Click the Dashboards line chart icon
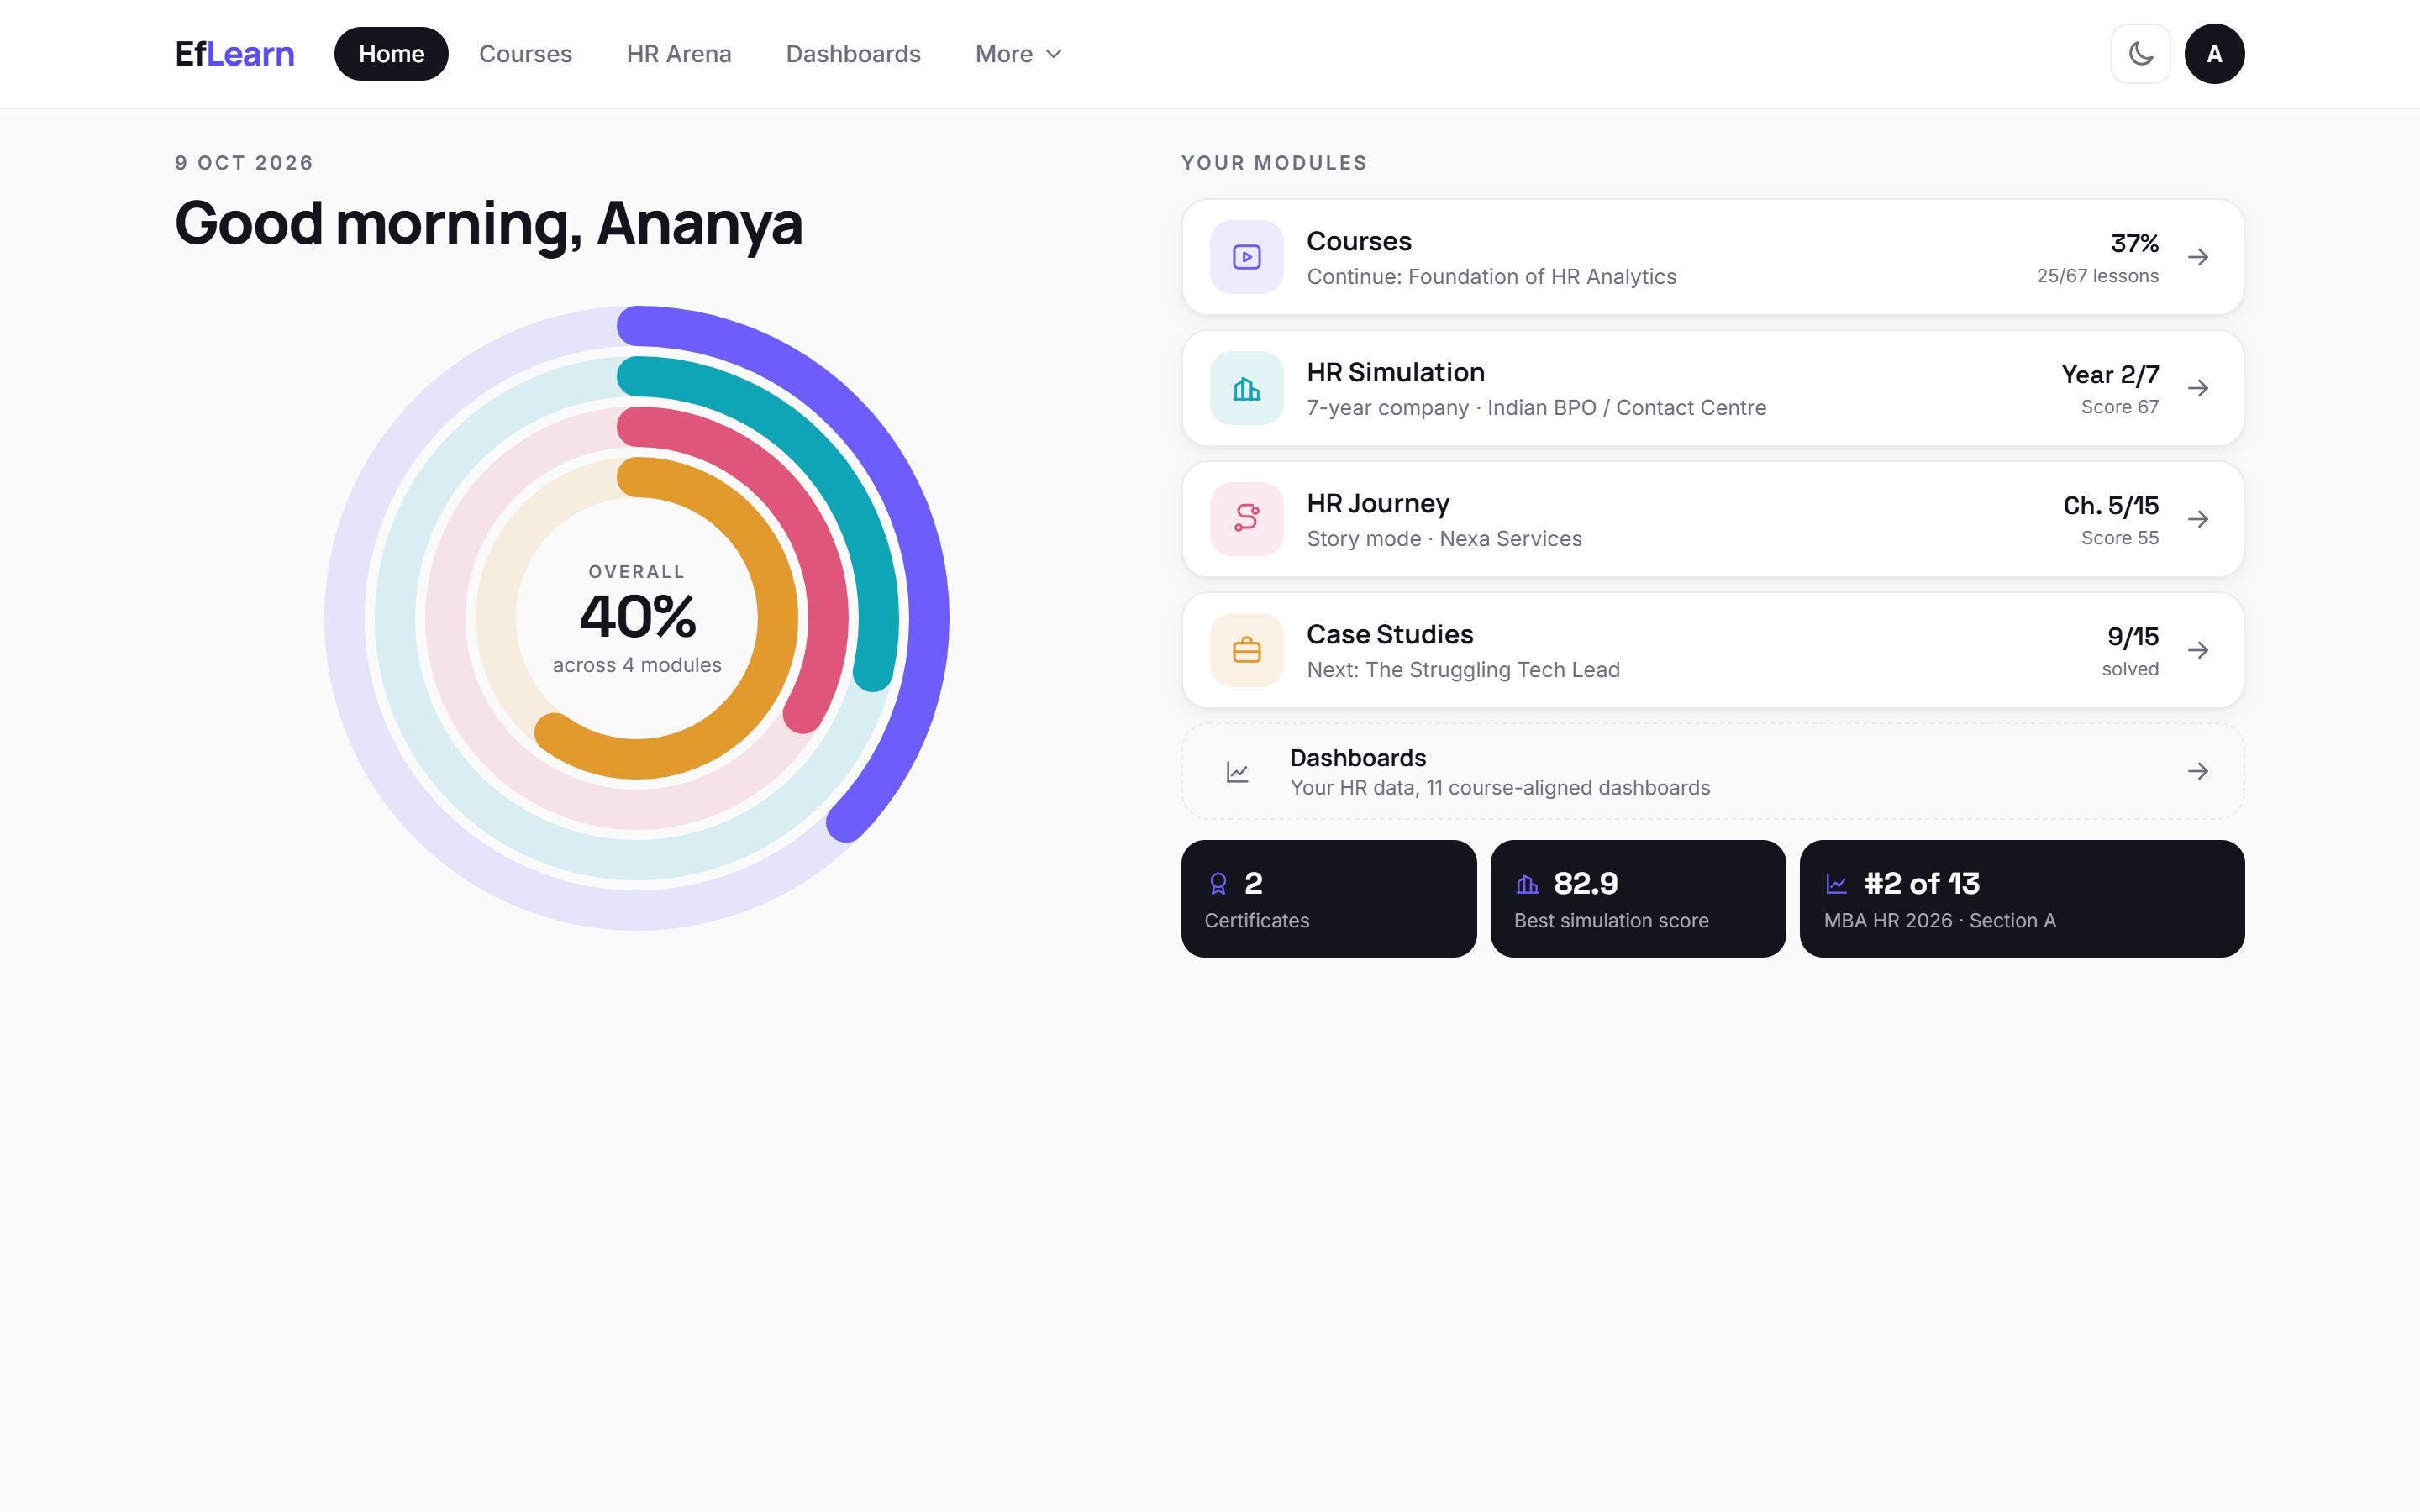2420x1512 pixels. [x=1237, y=772]
